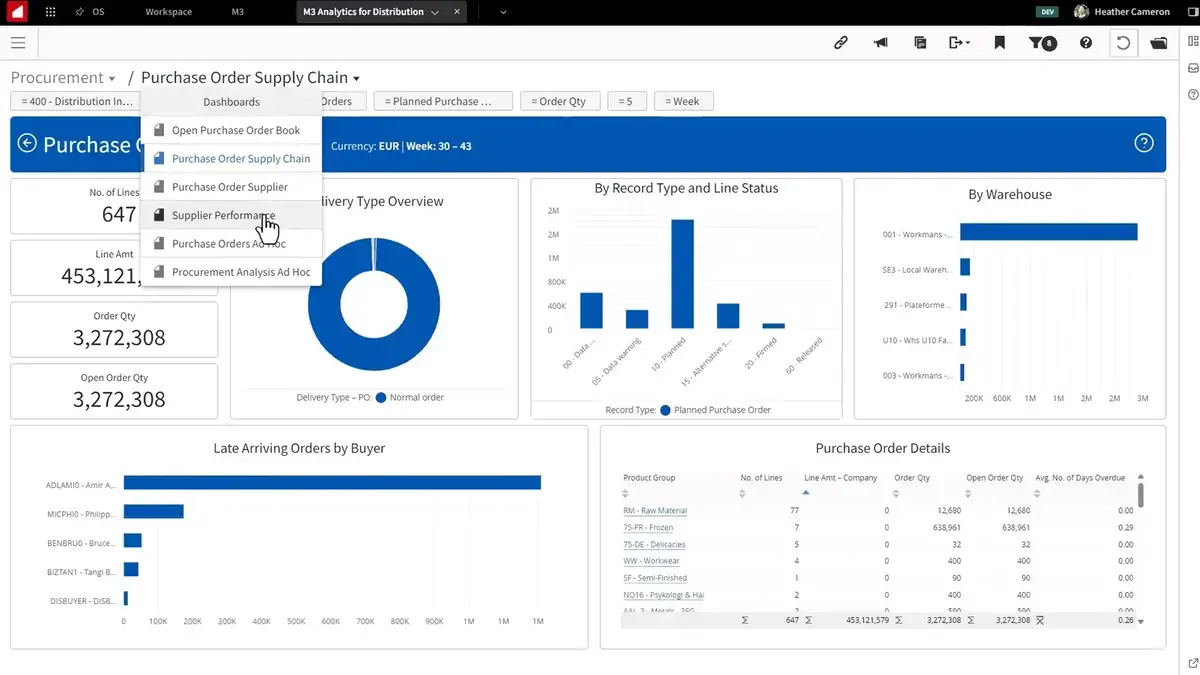1200x675 pixels.
Task: Select Procurement Analysis Ad Hoc dashboard
Action: tap(231, 272)
